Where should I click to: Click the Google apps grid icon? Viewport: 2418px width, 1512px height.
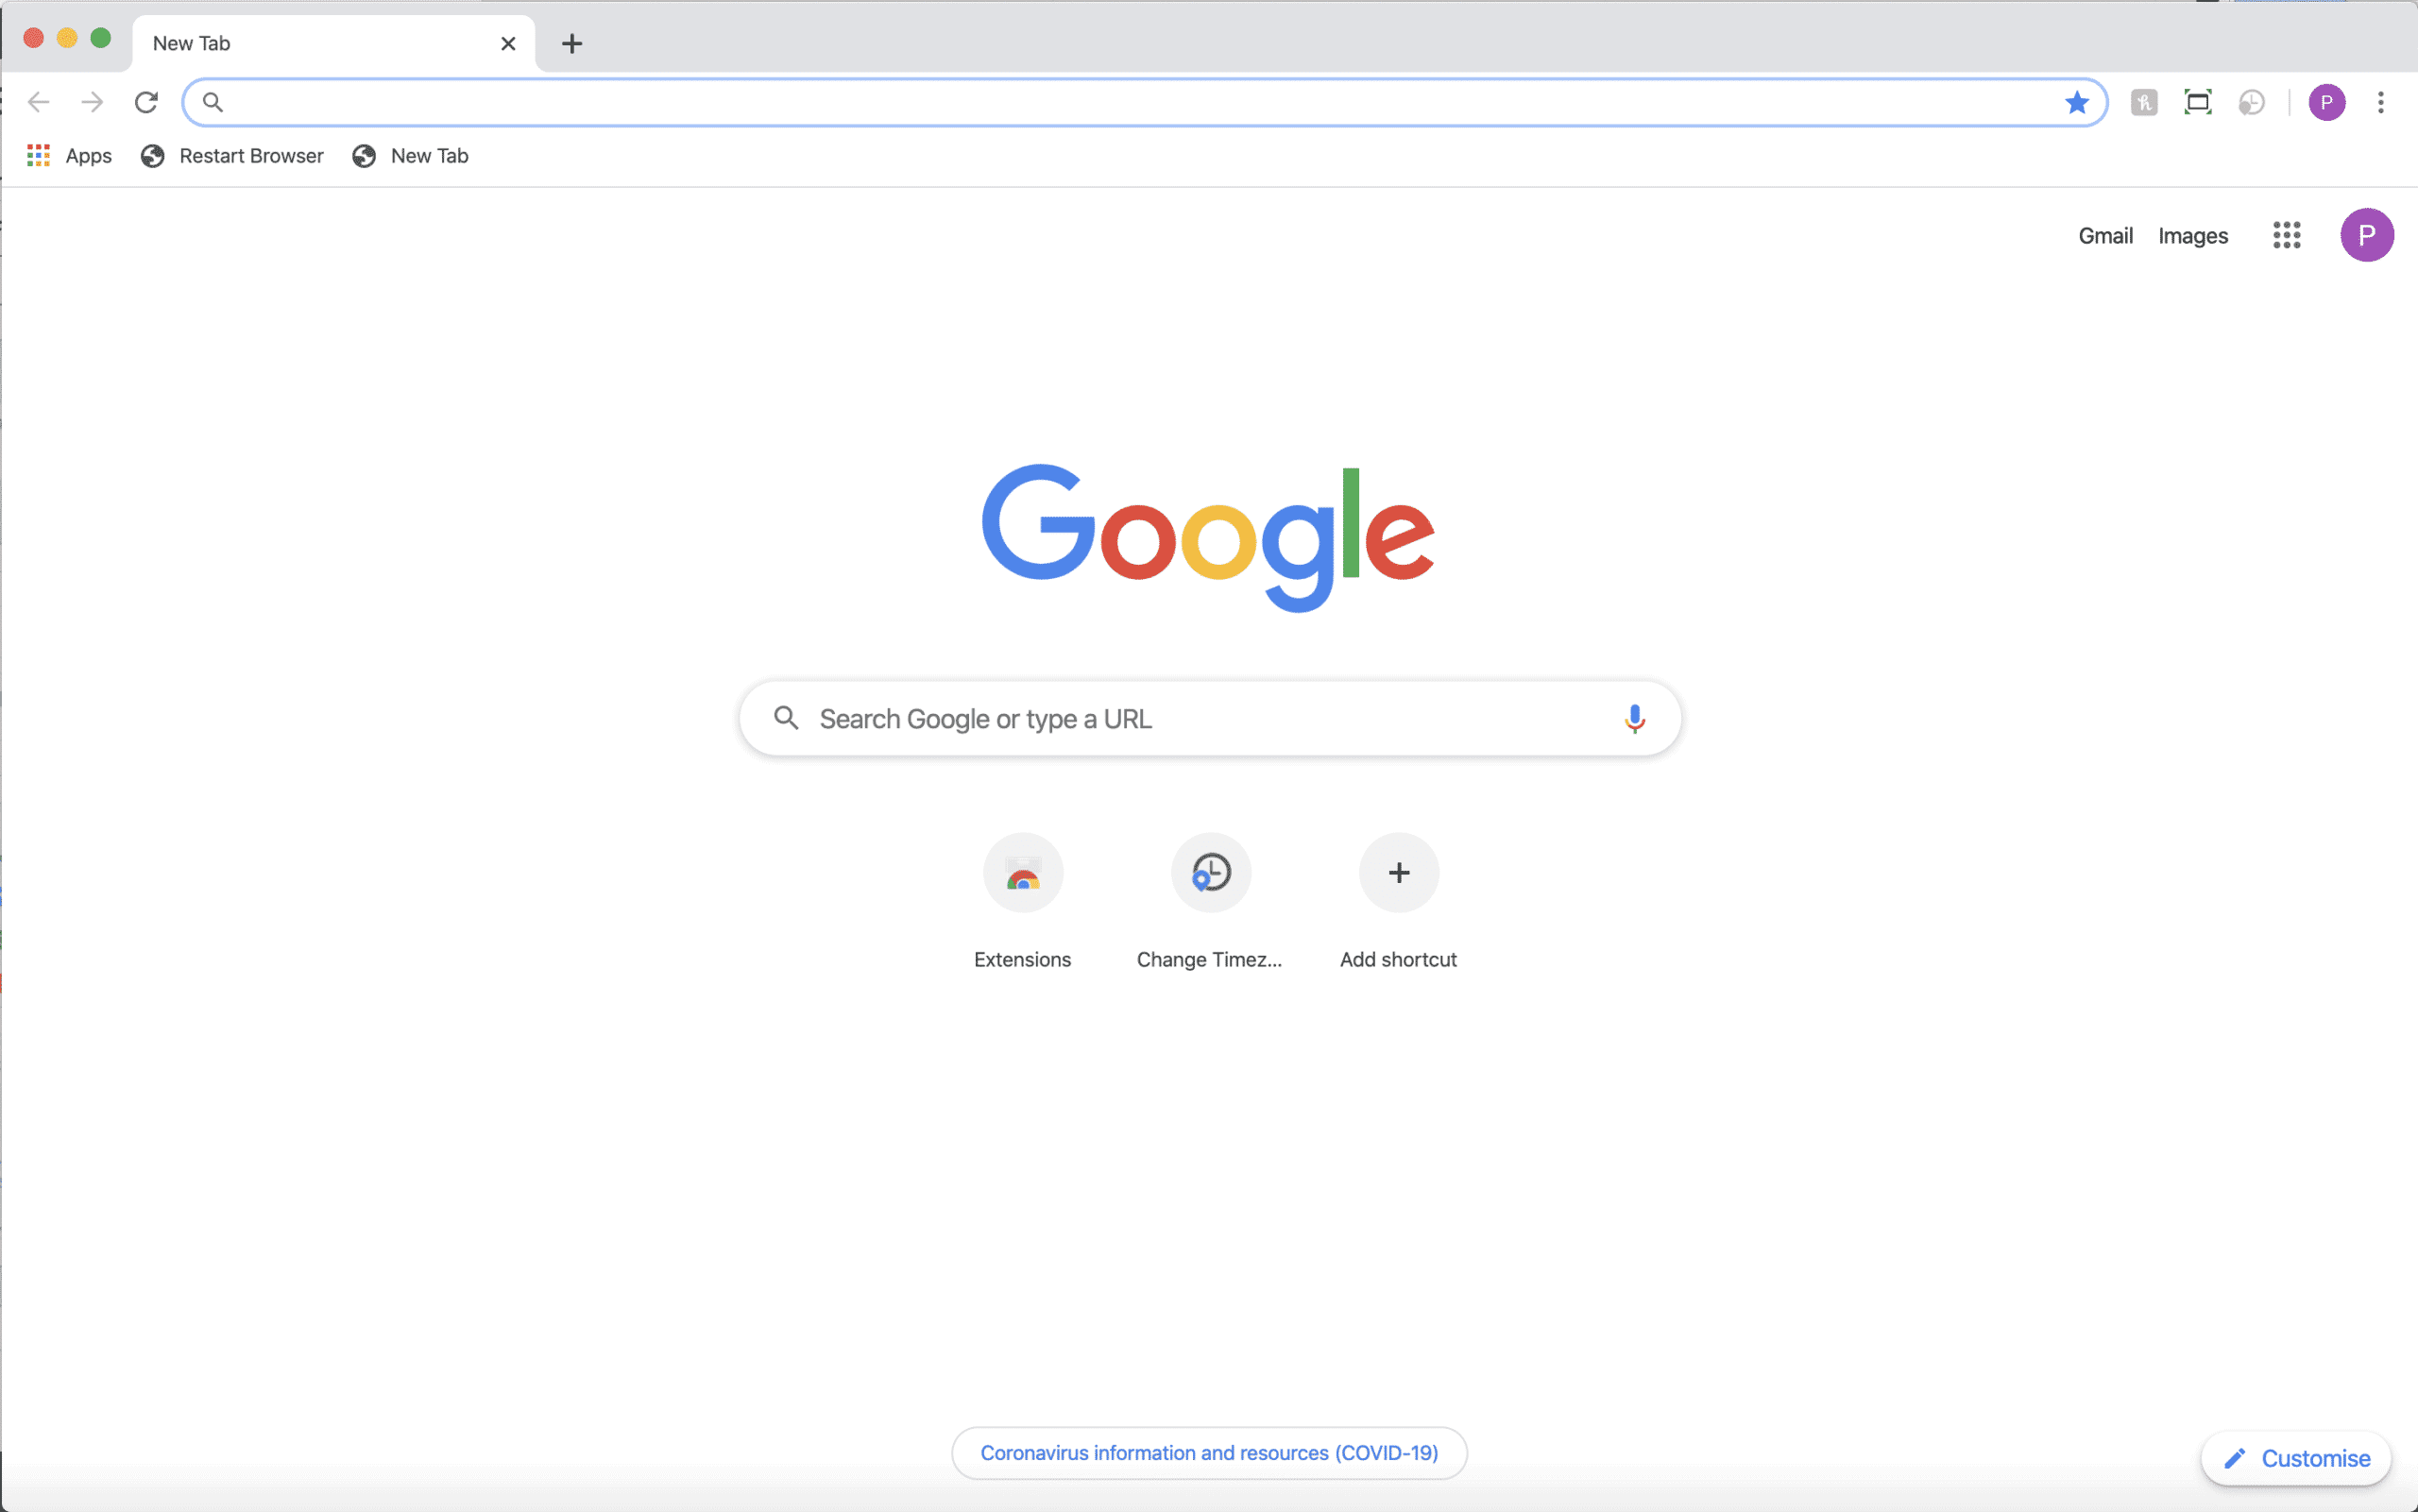coord(2288,235)
